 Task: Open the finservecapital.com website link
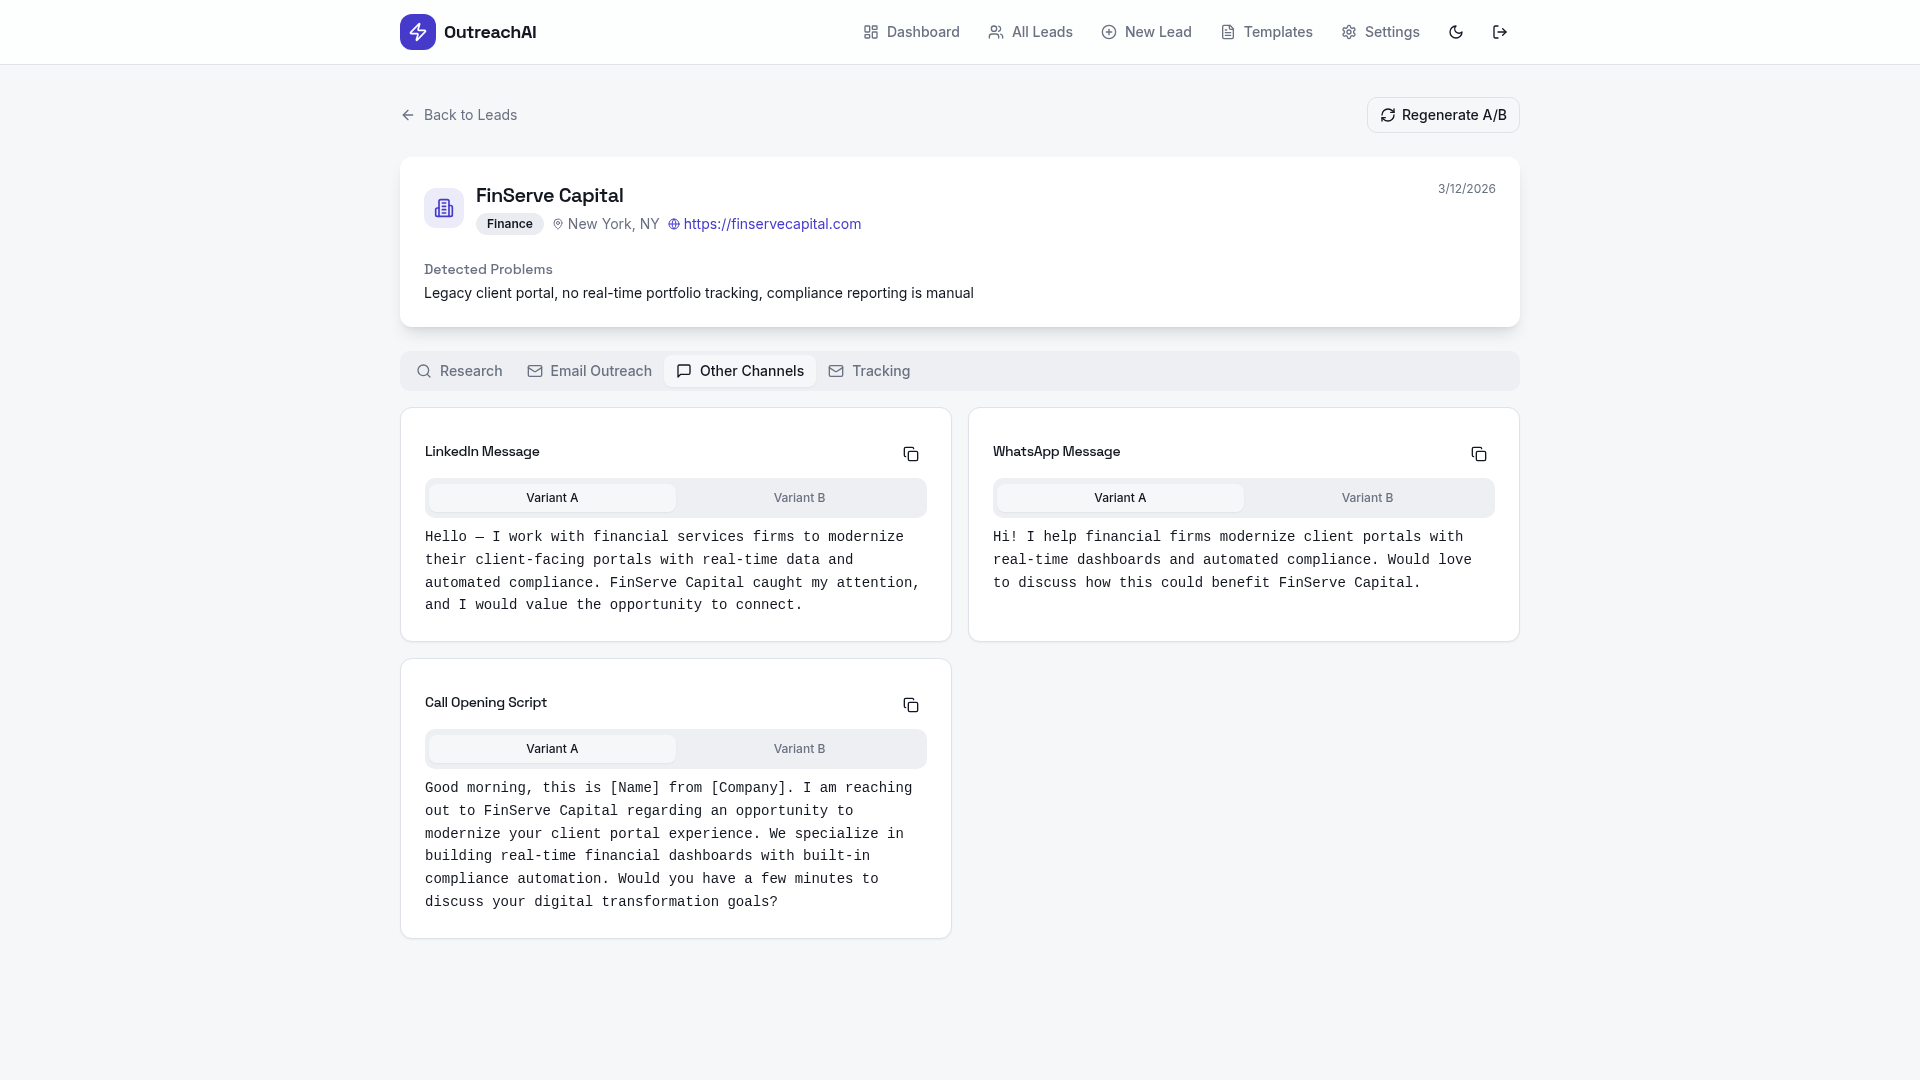pos(765,224)
